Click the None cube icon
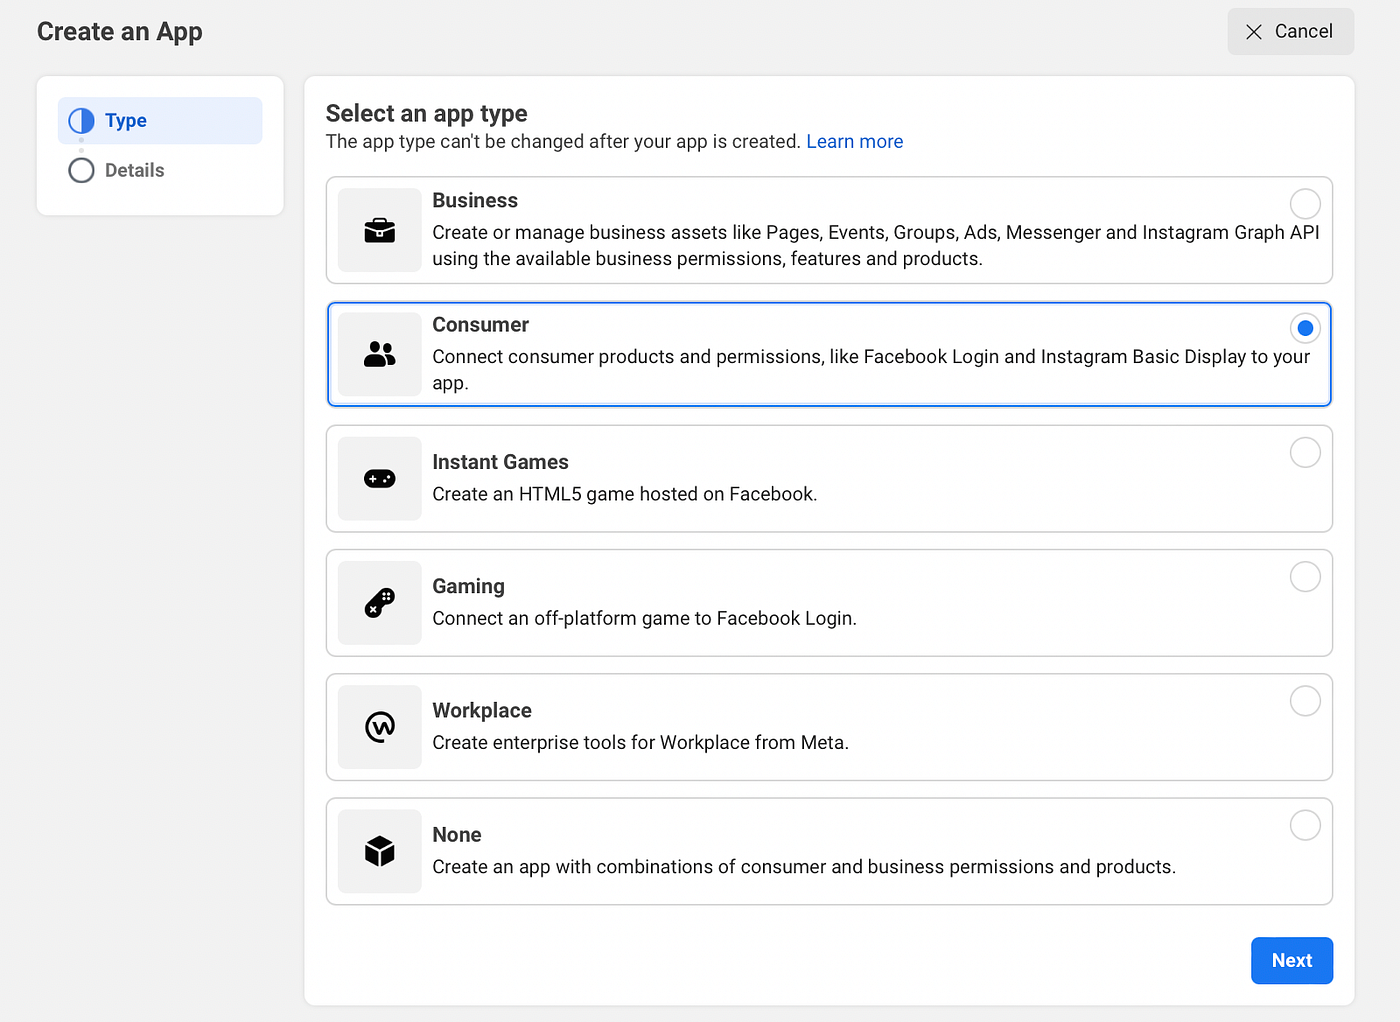 pyautogui.click(x=380, y=851)
